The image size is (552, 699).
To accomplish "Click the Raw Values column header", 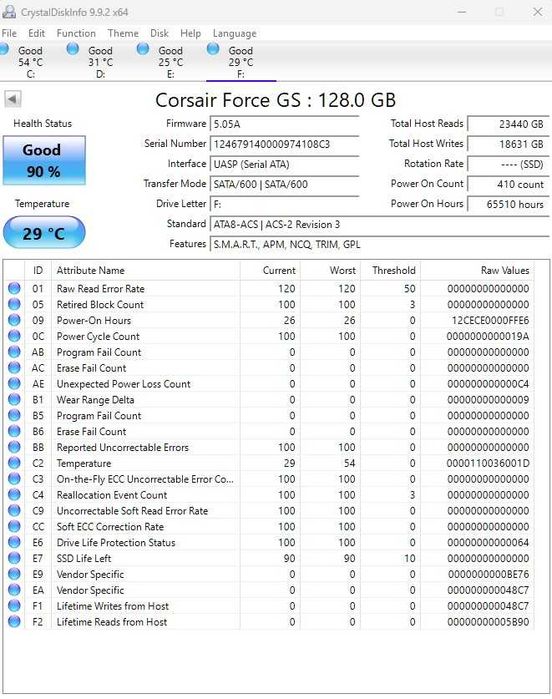I will tap(478, 270).
